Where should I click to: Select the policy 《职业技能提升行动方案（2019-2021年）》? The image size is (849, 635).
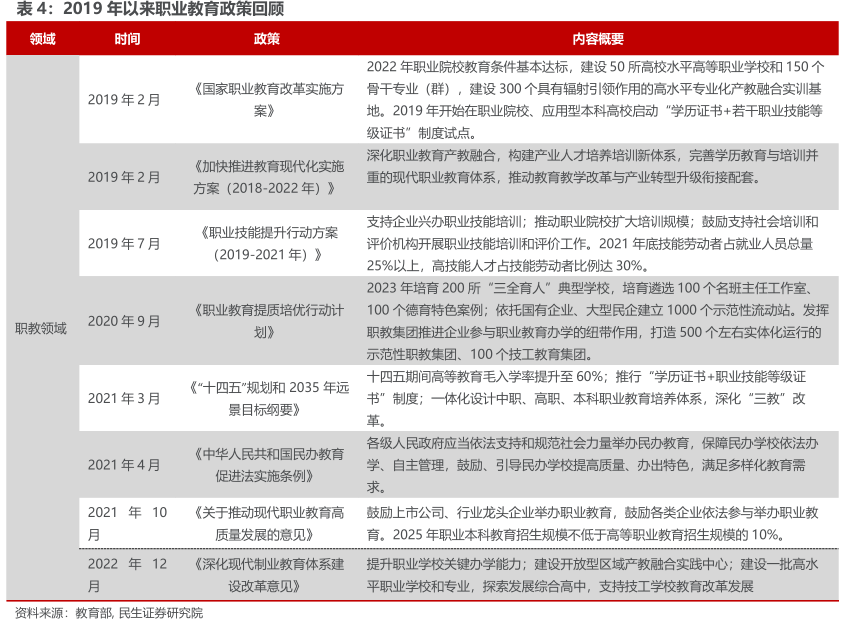pos(266,243)
